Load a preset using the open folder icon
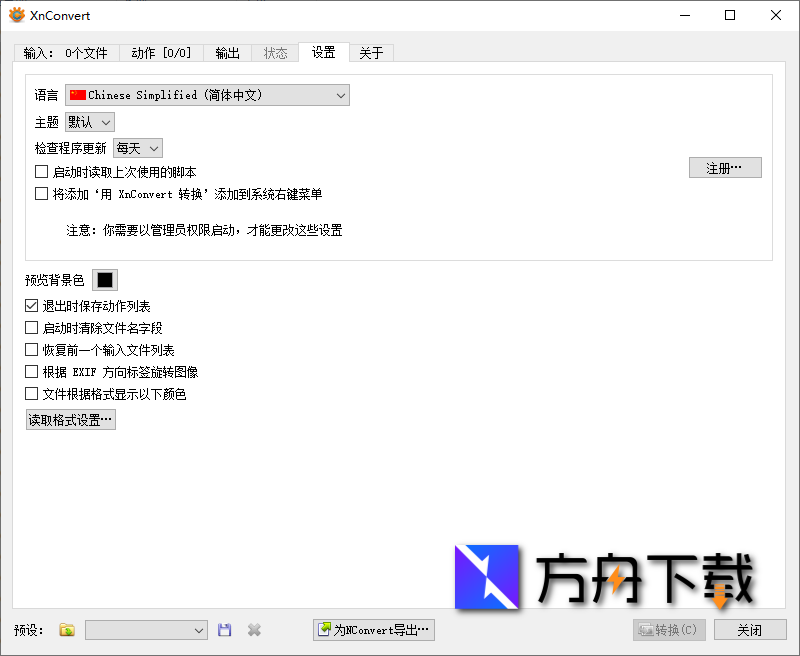This screenshot has width=800, height=656. 66,630
